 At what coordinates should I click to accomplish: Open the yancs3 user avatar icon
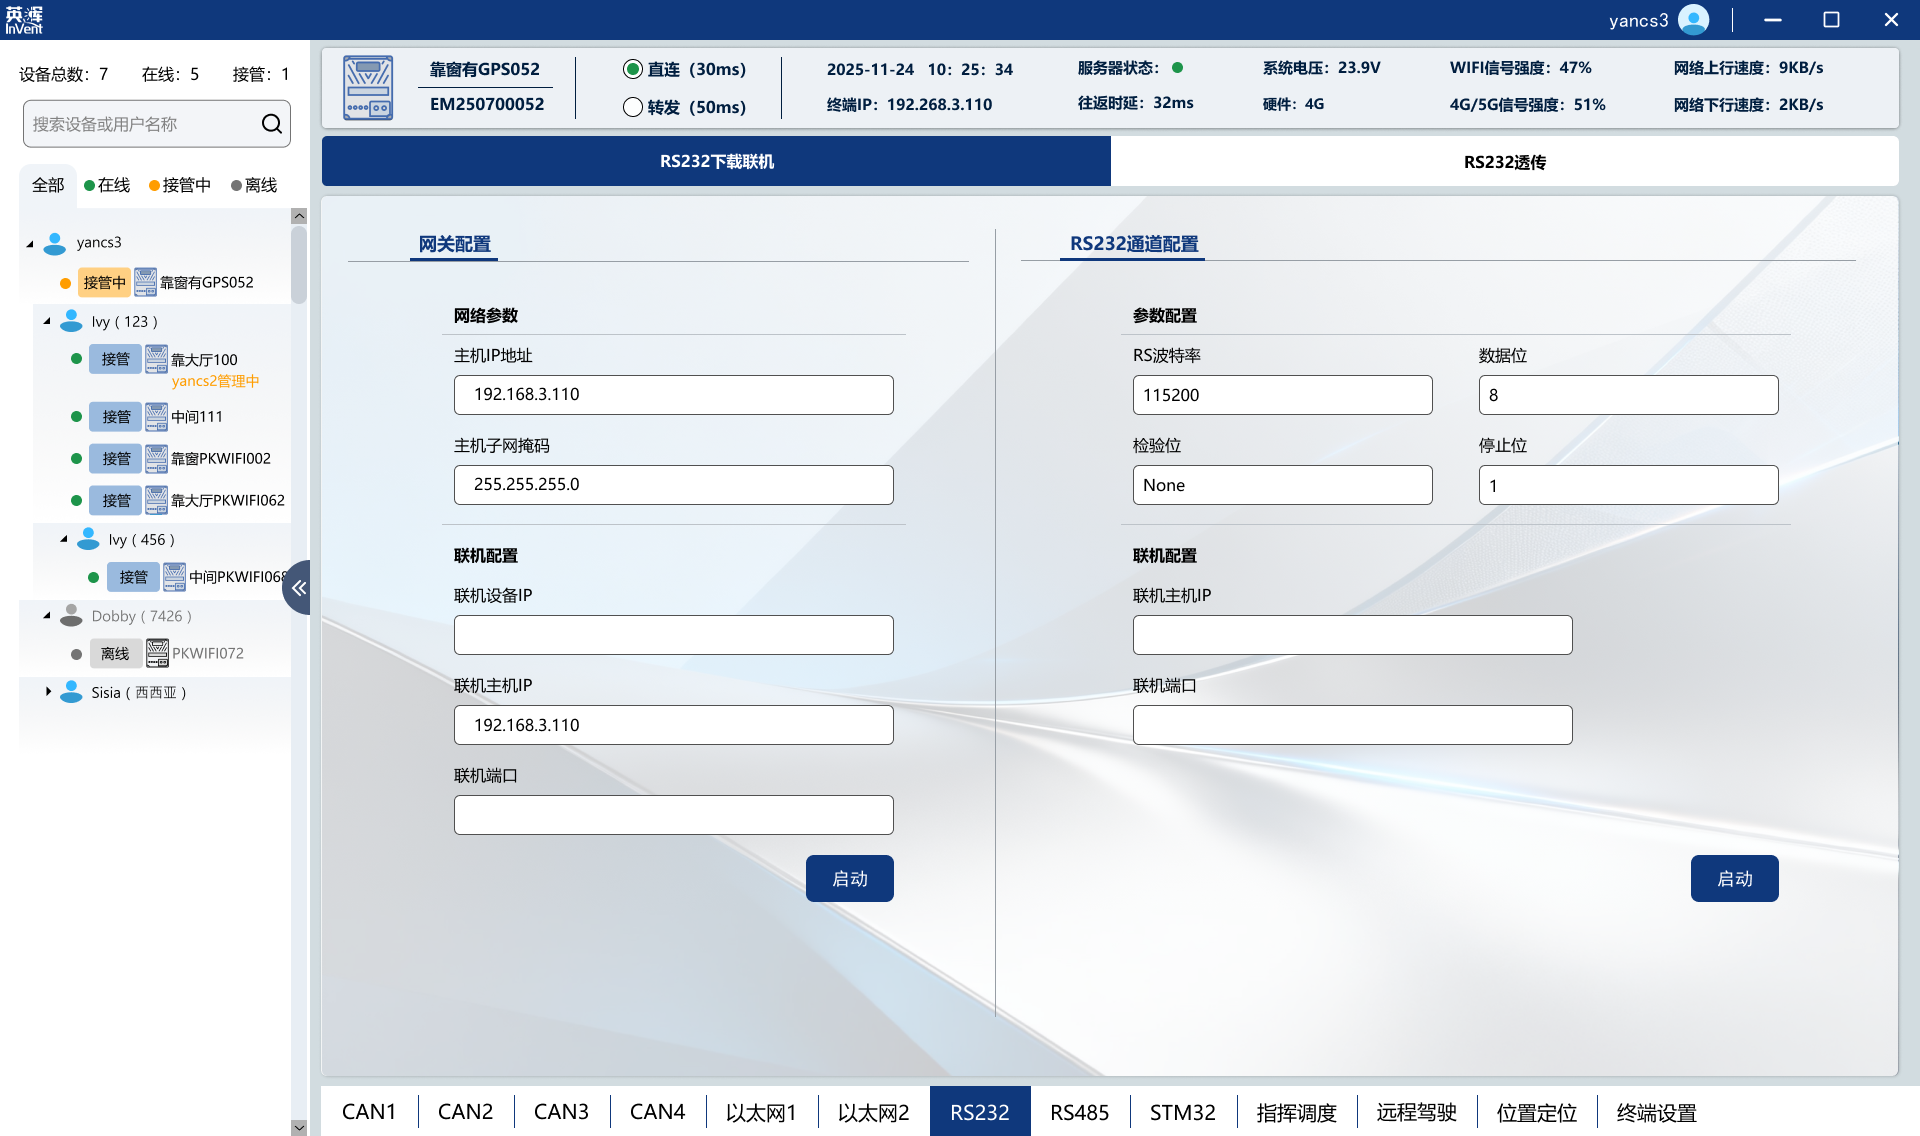tap(1692, 19)
